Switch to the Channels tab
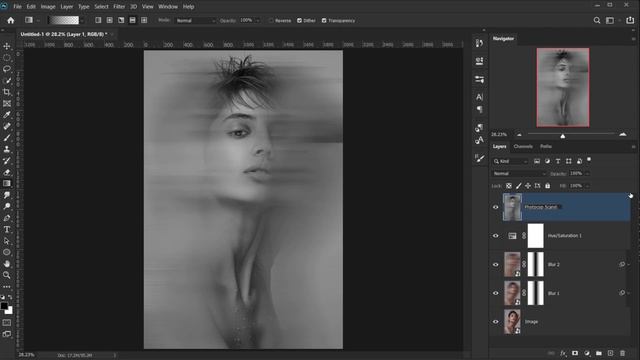Viewport: 640px width, 360px height. coord(523,146)
